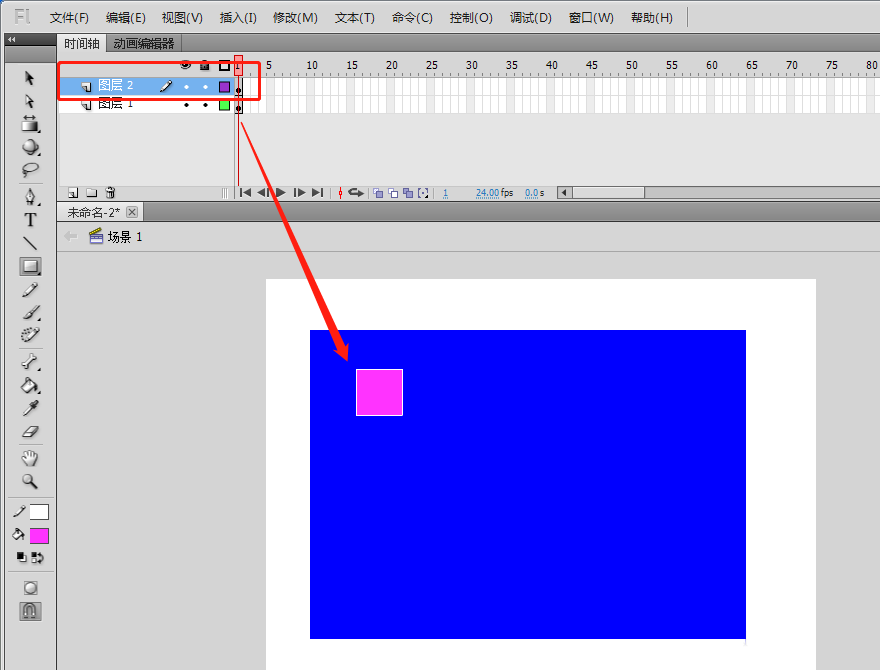Select the Brush tool
Image resolution: width=880 pixels, height=670 pixels.
click(31, 313)
